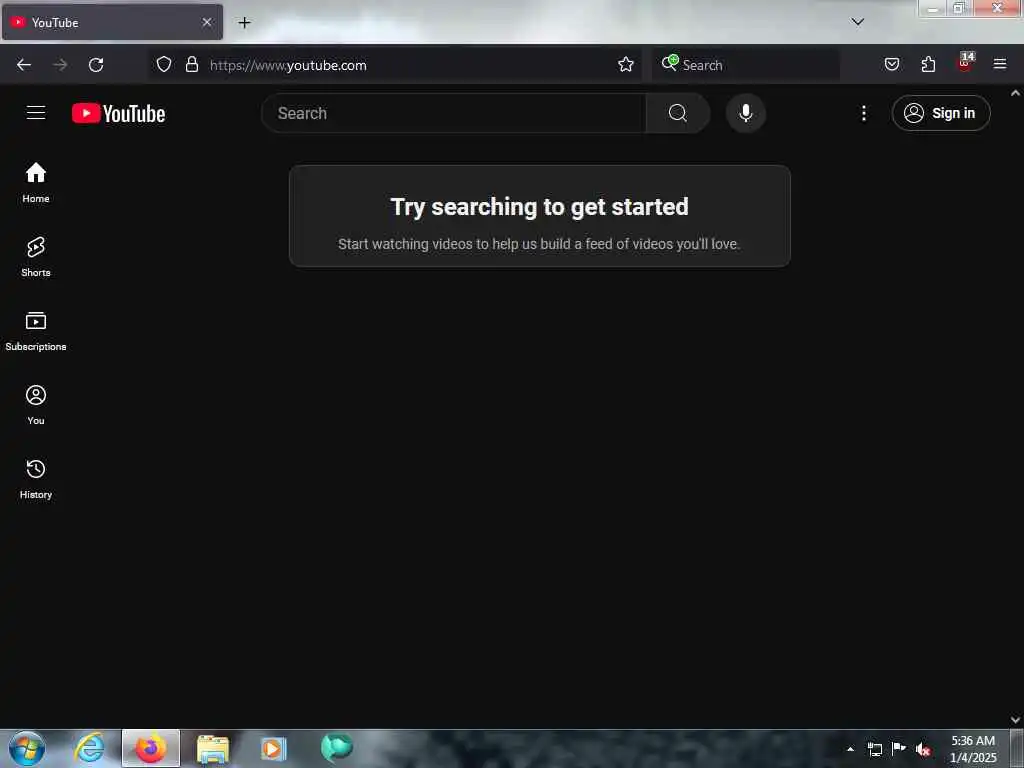Open the tracking protection shield icon
Image resolution: width=1024 pixels, height=768 pixels.
[164, 65]
